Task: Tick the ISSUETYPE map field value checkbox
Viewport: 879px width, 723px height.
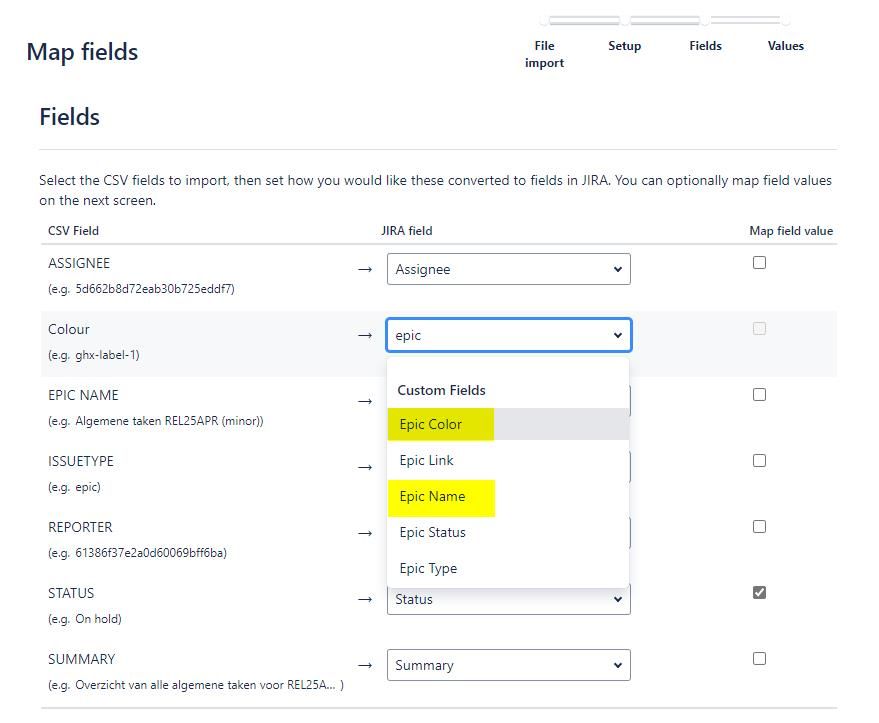Action: pyautogui.click(x=759, y=461)
